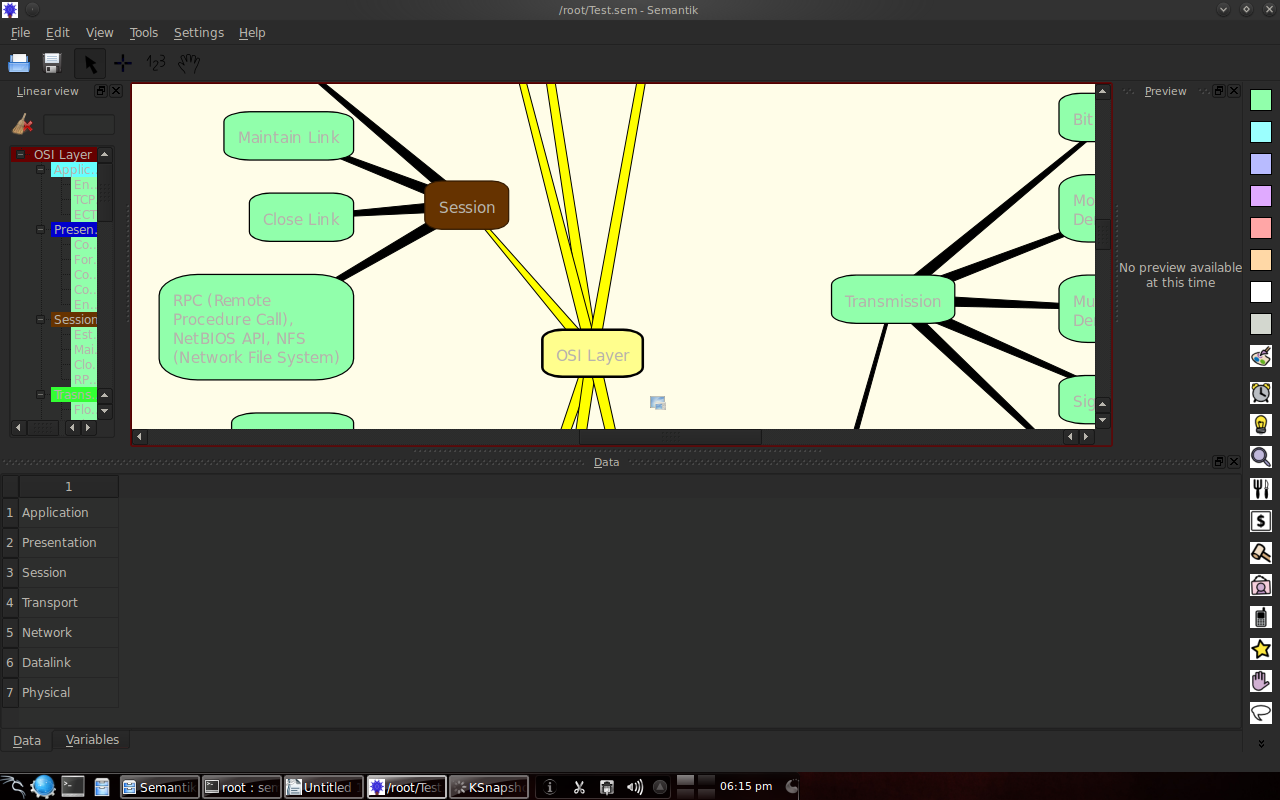Collapse the Presen. branch in Linear view

41,230
